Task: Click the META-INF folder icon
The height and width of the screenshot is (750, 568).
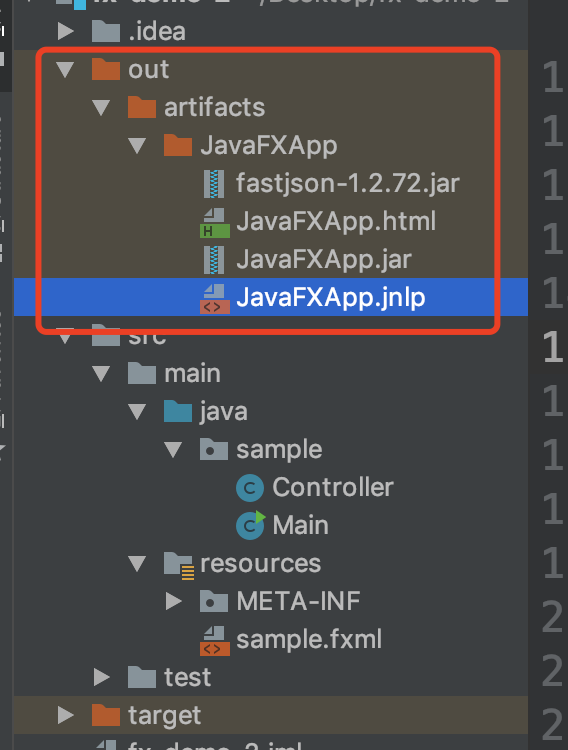Action: click(x=214, y=601)
